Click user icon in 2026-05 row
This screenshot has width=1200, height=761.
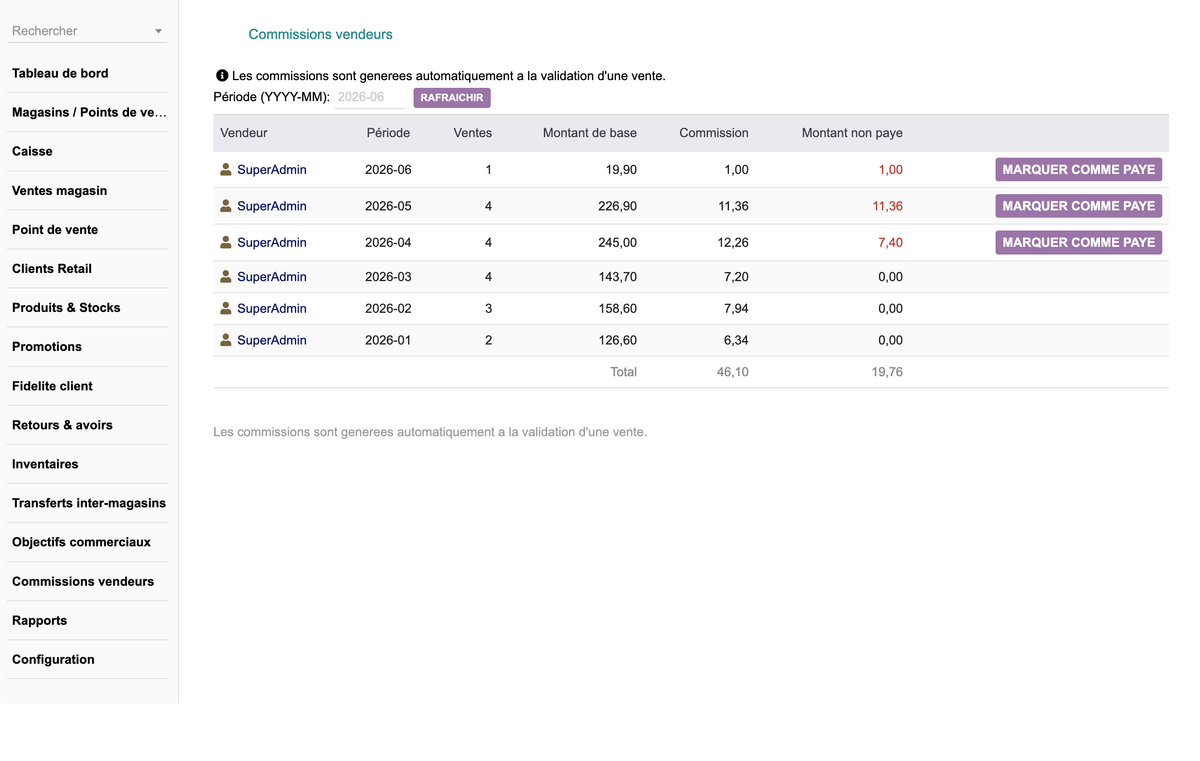pyautogui.click(x=226, y=206)
